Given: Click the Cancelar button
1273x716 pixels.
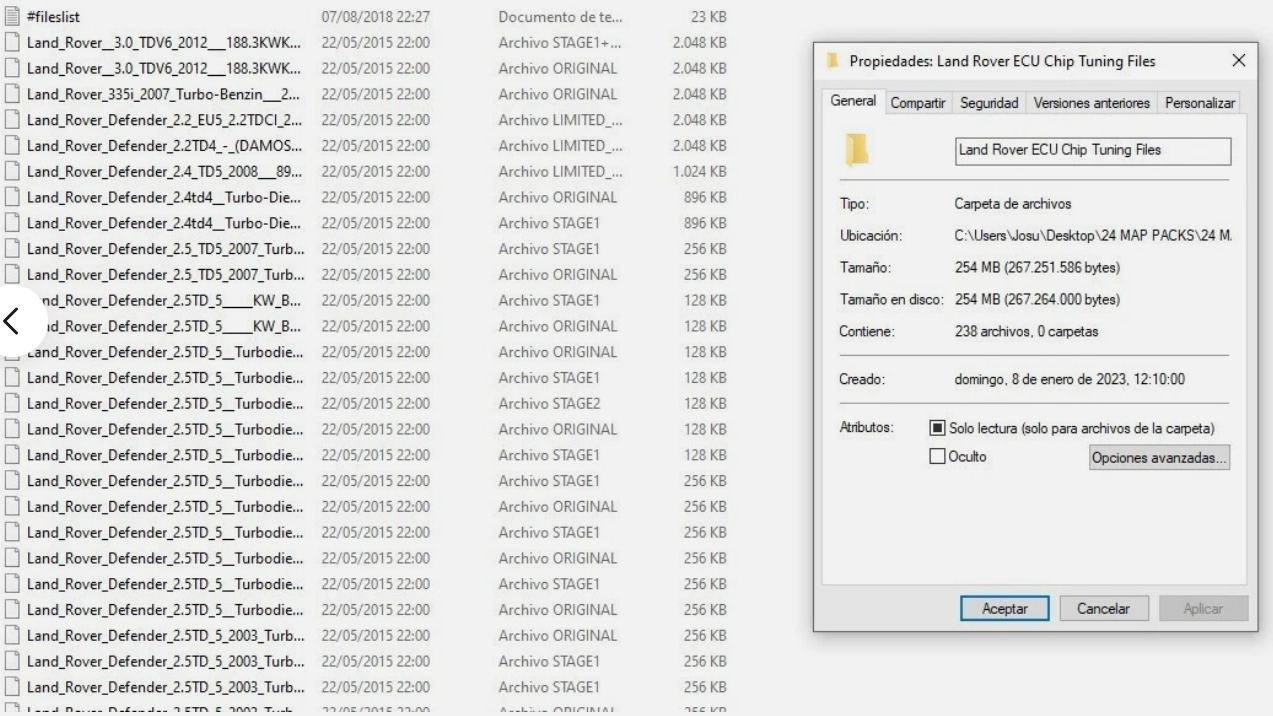Looking at the screenshot, I should (x=1103, y=608).
